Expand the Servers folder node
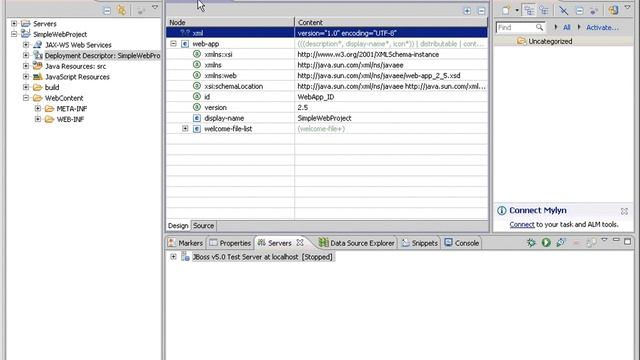Viewport: 640px width, 360px height. (14, 24)
